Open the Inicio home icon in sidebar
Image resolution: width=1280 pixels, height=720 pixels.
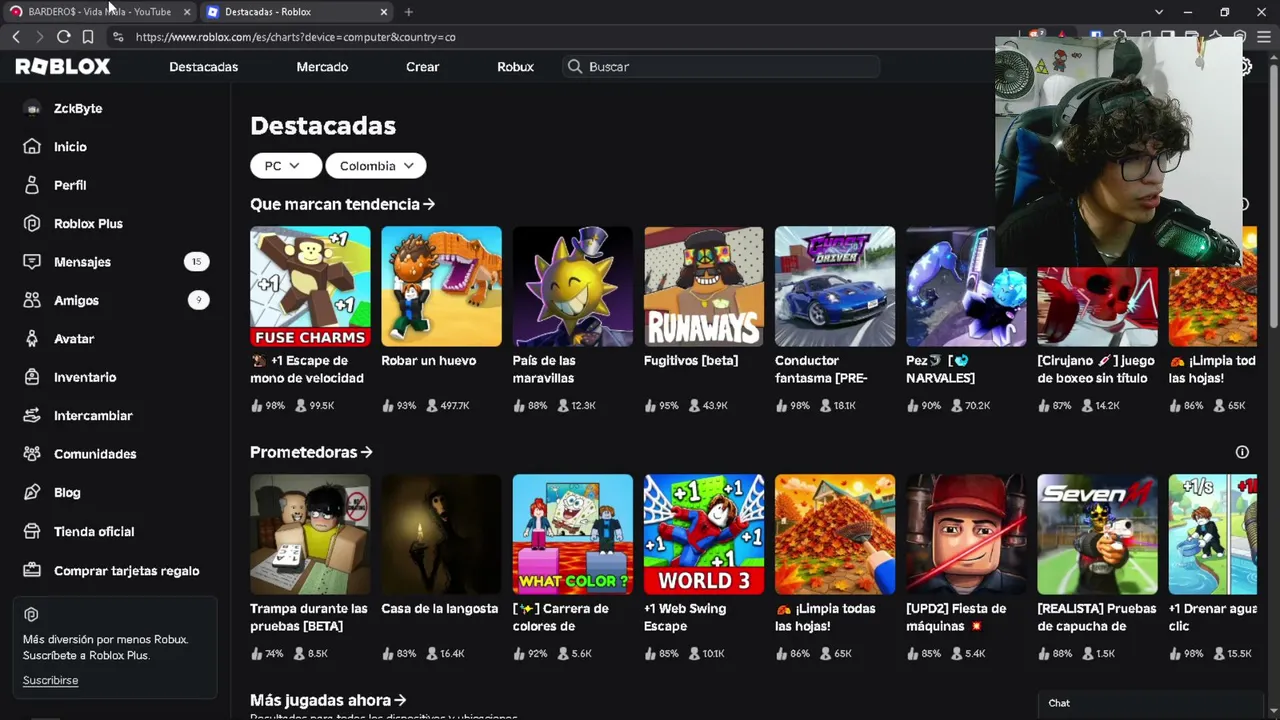coord(32,146)
